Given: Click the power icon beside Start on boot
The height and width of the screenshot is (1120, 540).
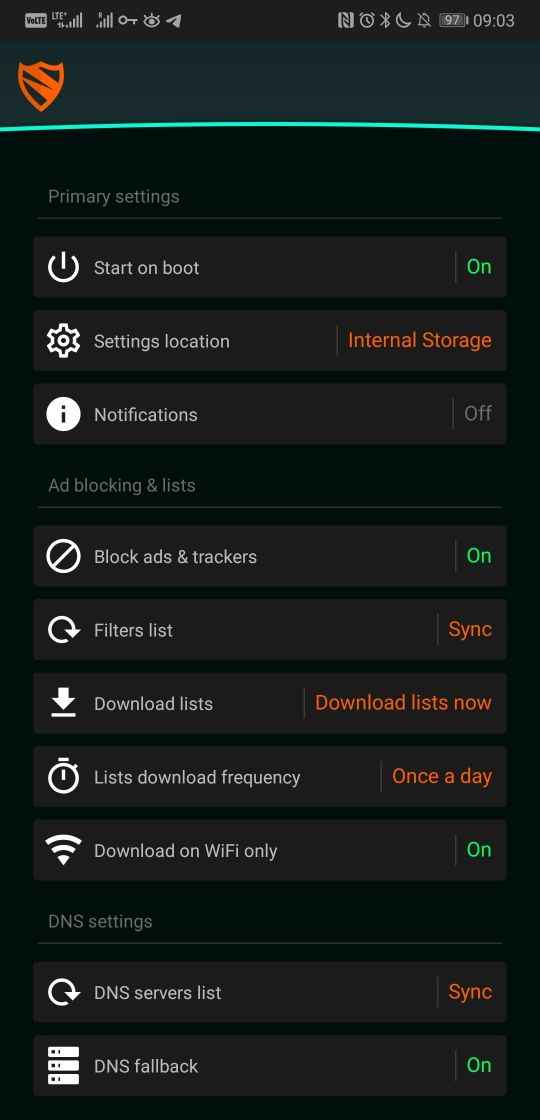Looking at the screenshot, I should (64, 267).
